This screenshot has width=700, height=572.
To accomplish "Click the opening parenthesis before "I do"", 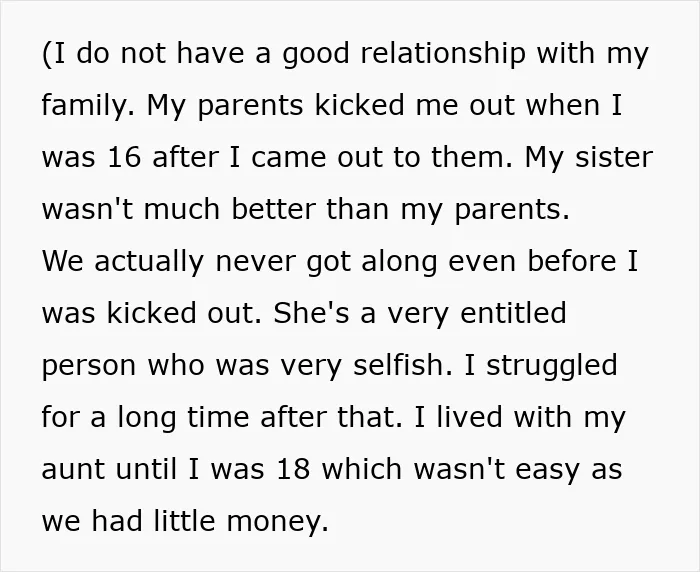I will (45, 54).
